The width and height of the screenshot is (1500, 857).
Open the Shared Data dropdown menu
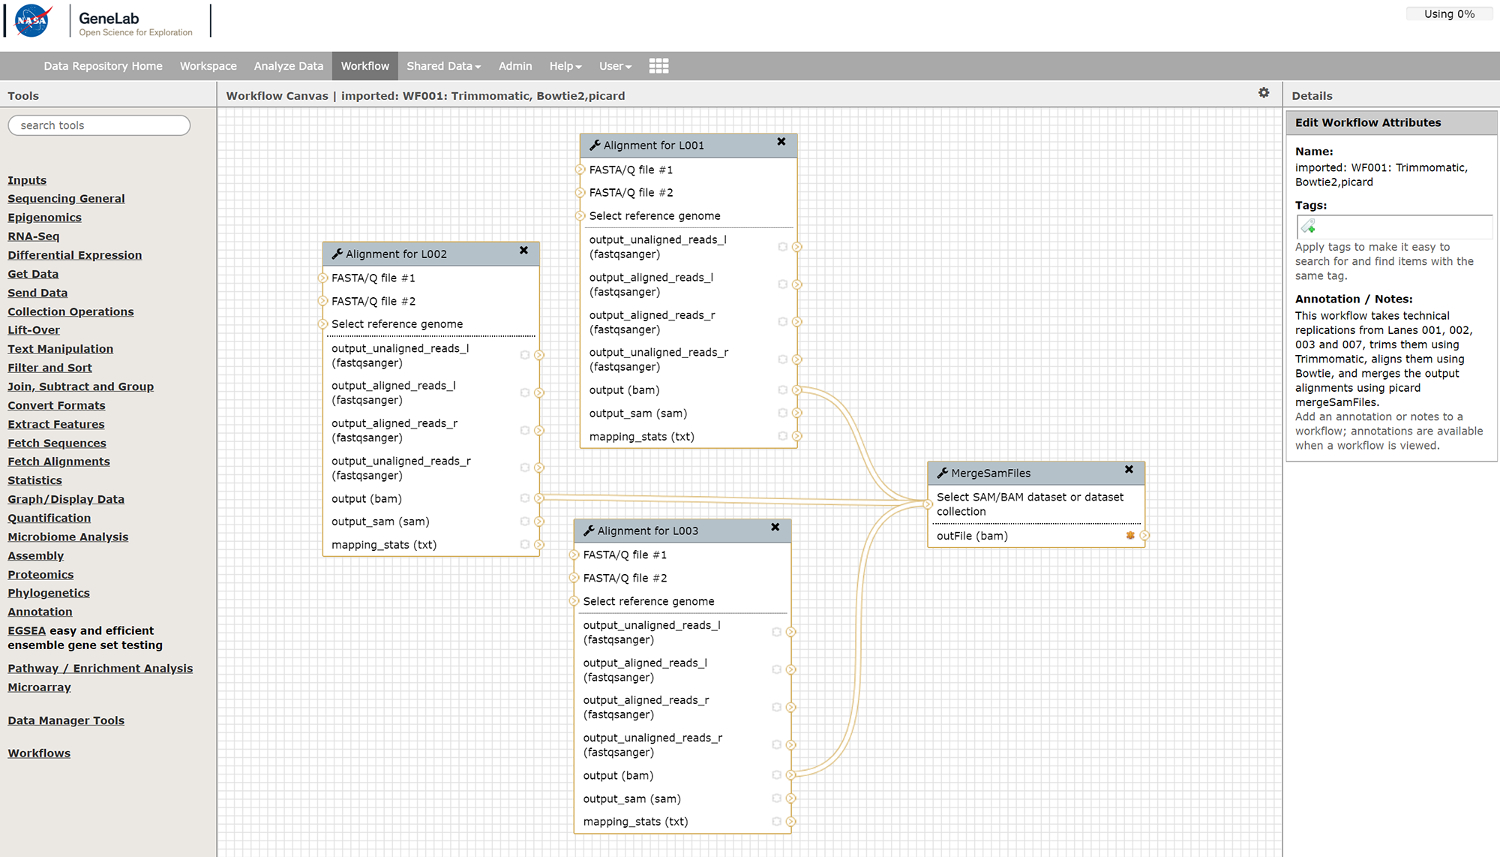[443, 66]
